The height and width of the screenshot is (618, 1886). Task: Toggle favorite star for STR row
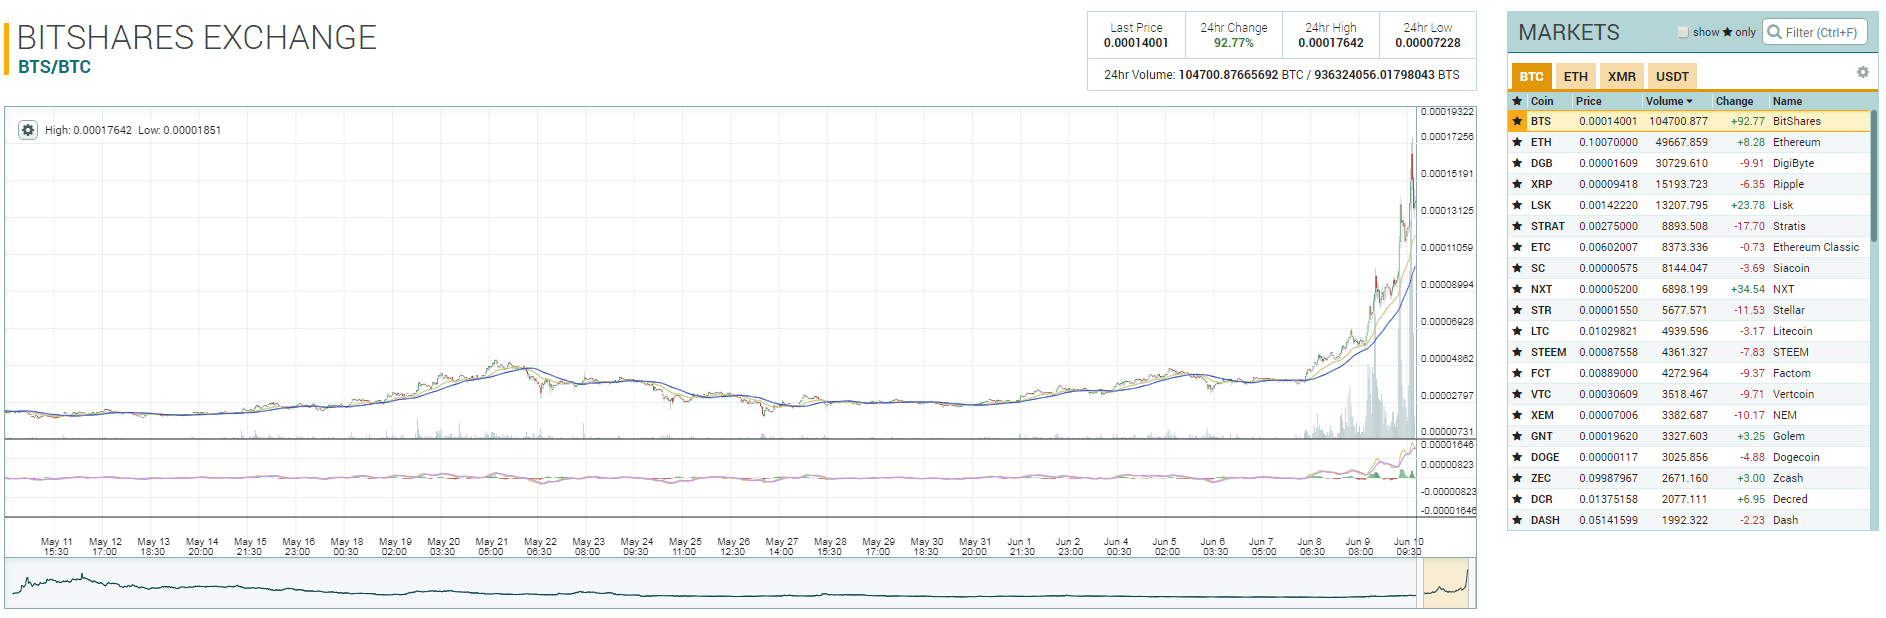click(x=1517, y=310)
